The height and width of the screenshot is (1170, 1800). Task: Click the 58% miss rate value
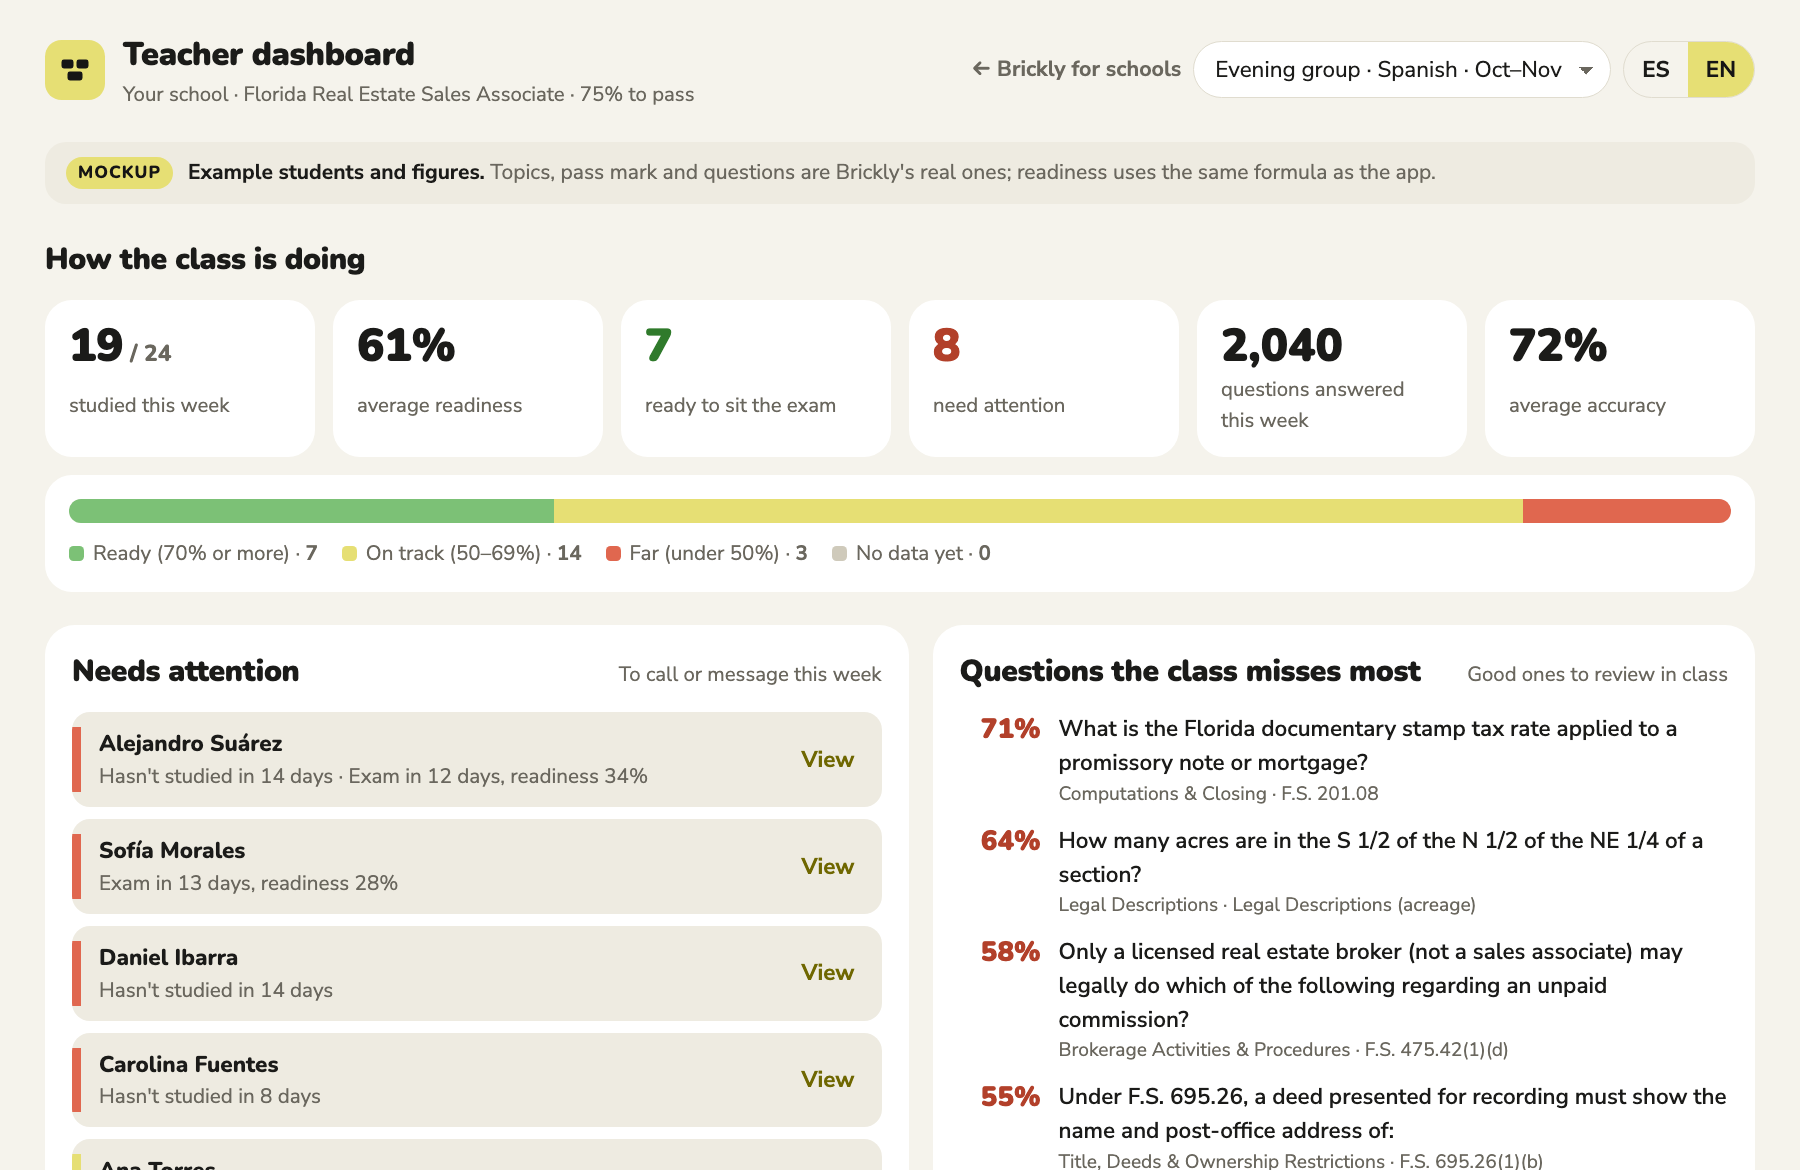pos(1010,952)
